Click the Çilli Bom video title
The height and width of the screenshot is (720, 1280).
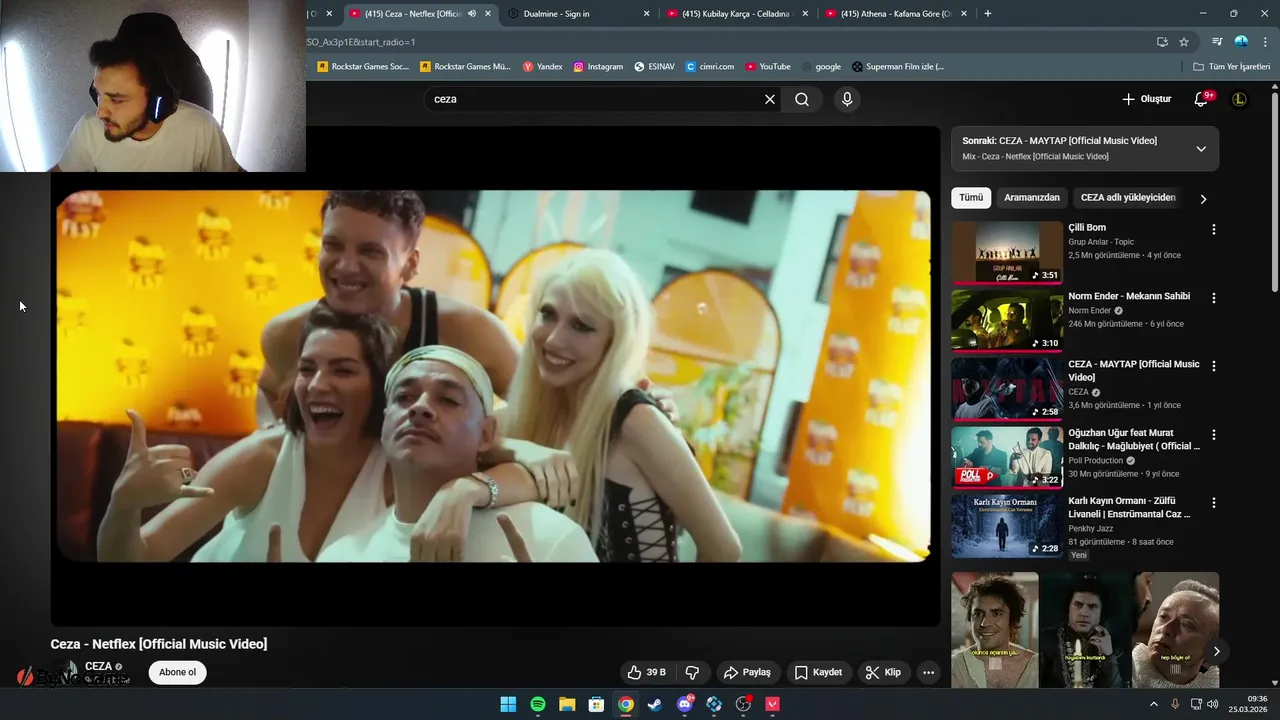tap(1087, 228)
